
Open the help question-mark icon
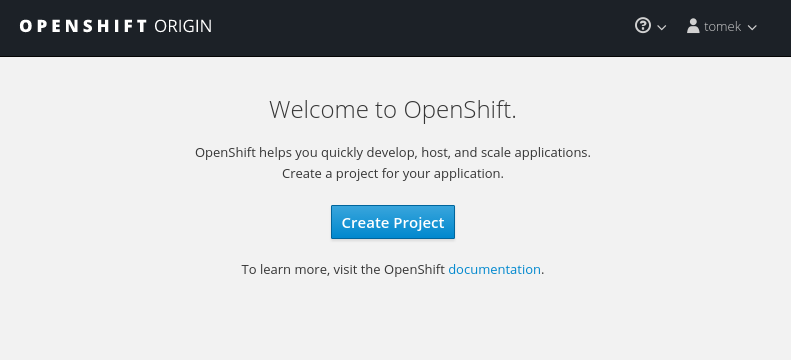tap(643, 25)
